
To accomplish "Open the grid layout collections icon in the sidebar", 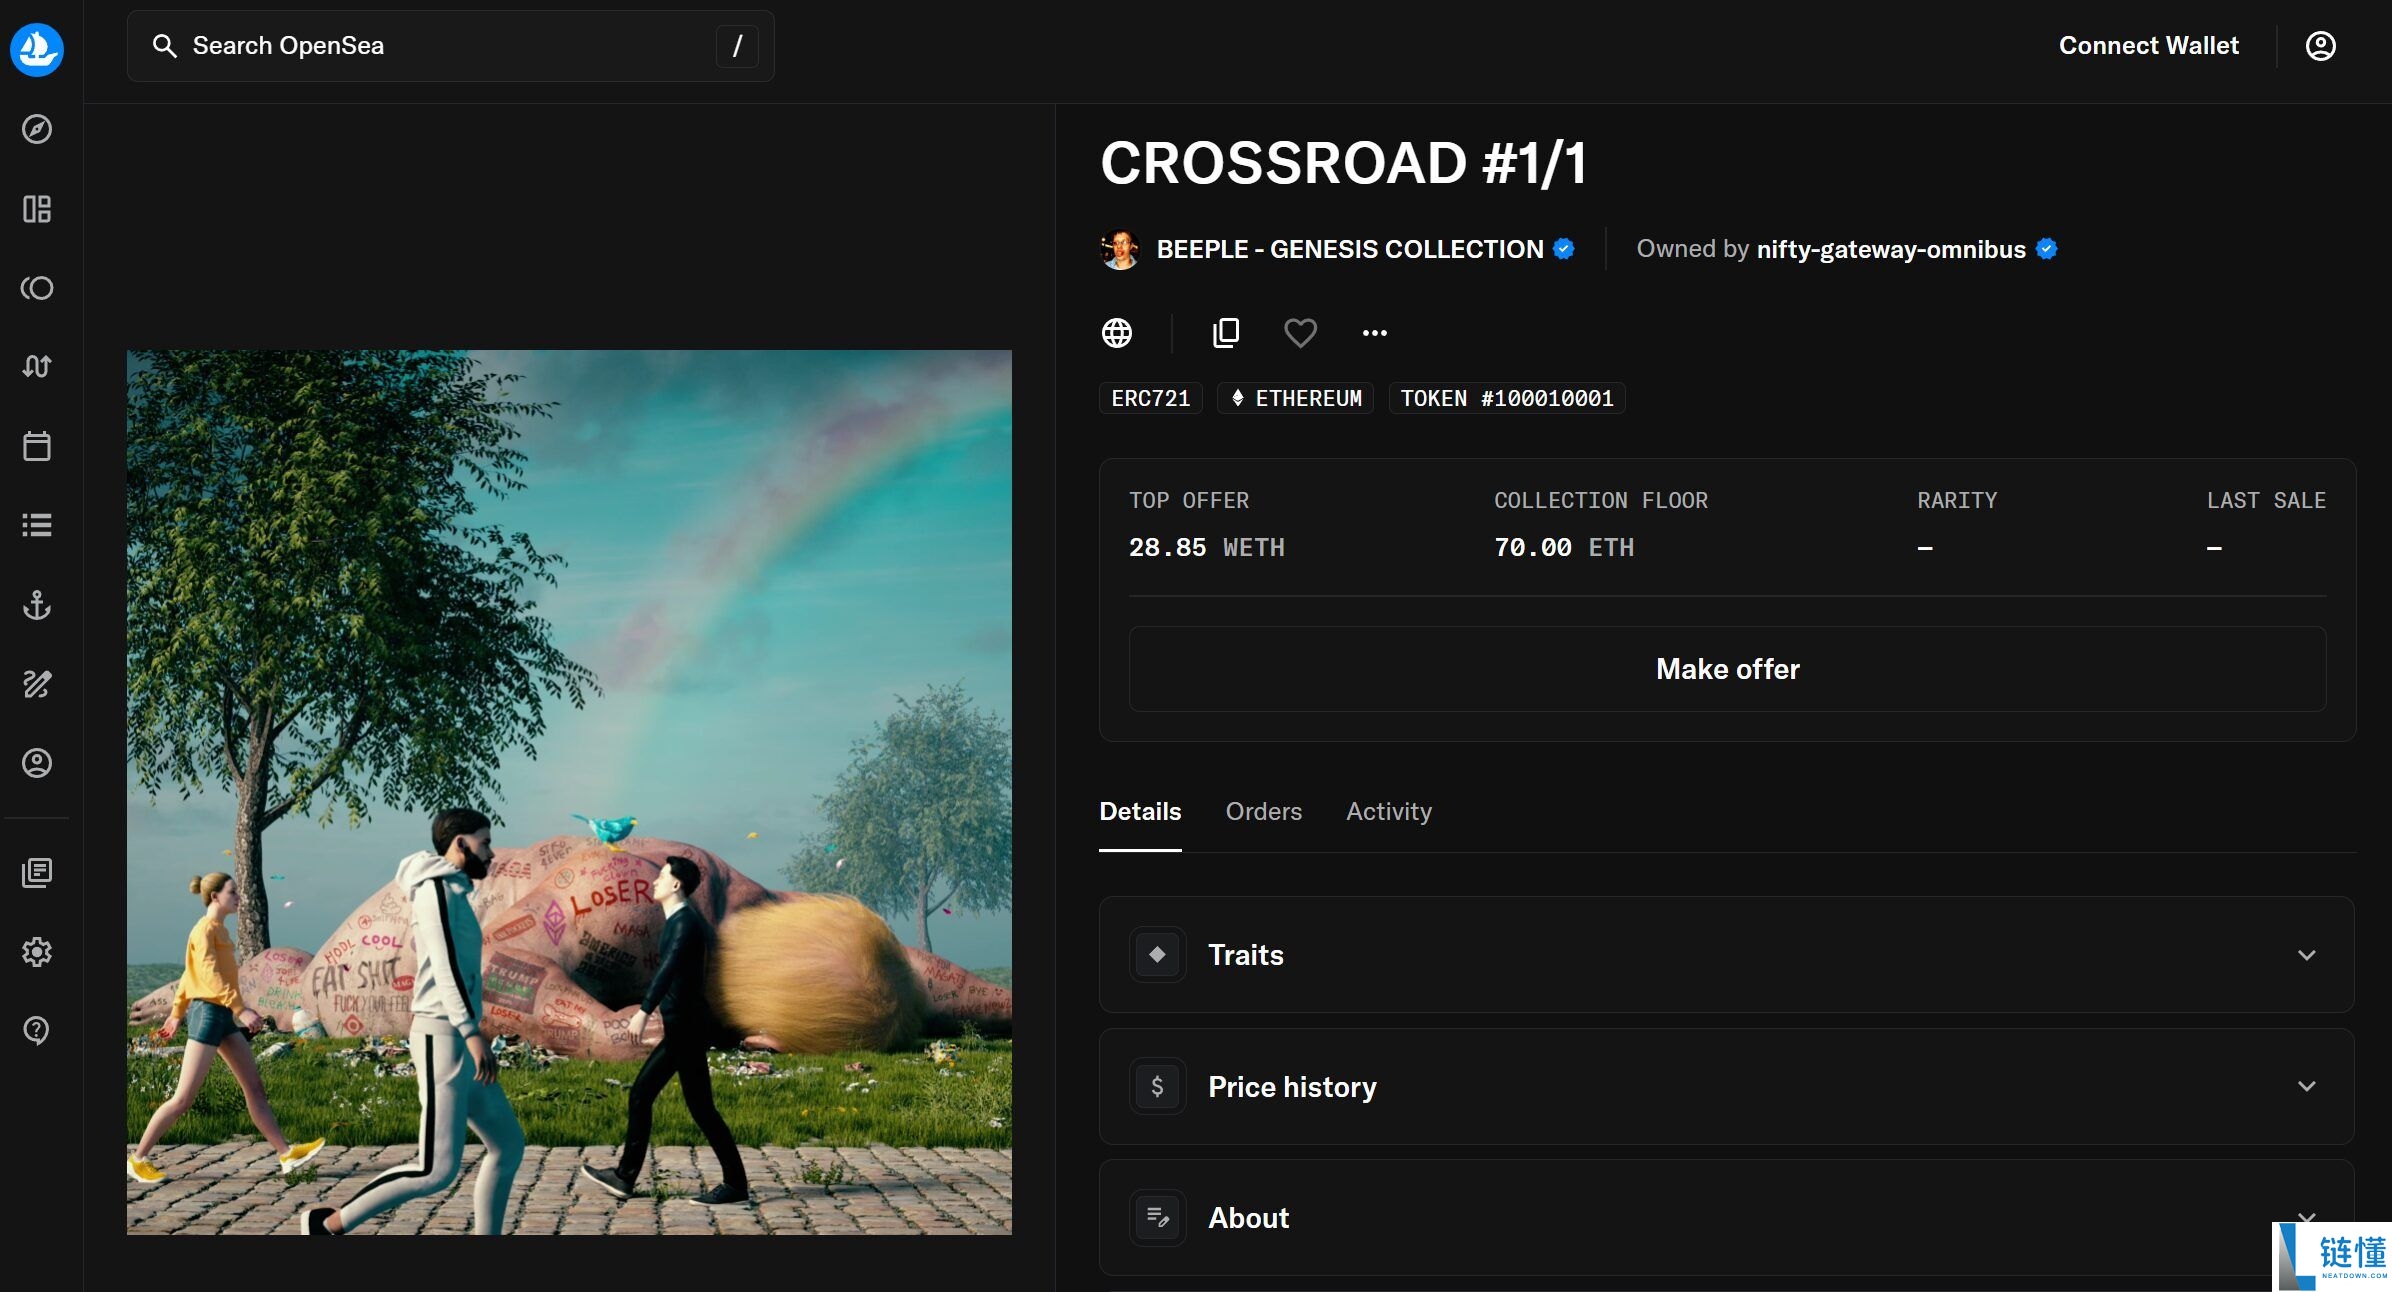I will (37, 209).
